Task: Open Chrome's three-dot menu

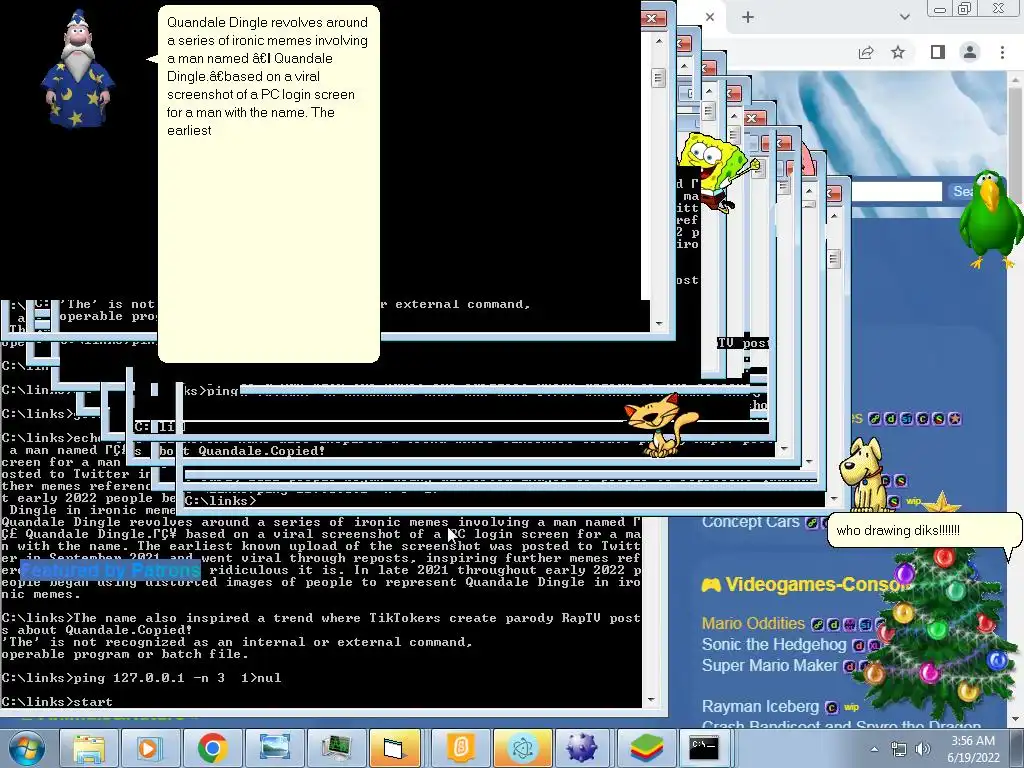Action: coord(1002,52)
